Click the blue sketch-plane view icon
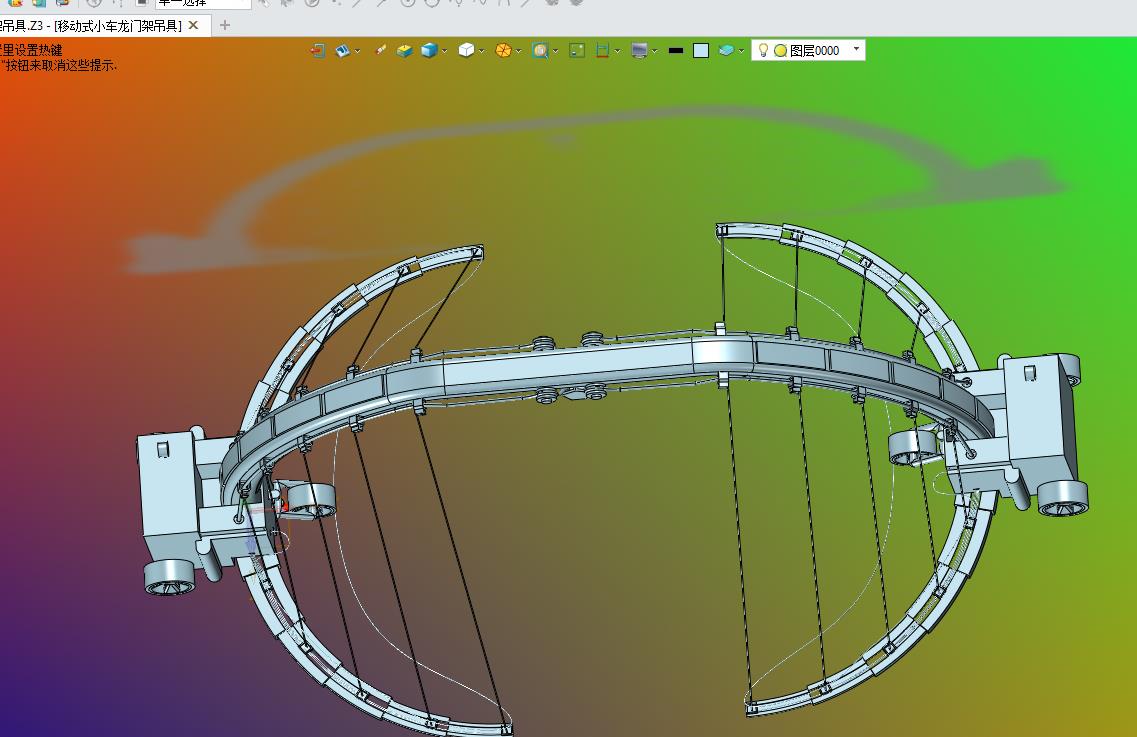This screenshot has height=737, width=1137. click(343, 50)
